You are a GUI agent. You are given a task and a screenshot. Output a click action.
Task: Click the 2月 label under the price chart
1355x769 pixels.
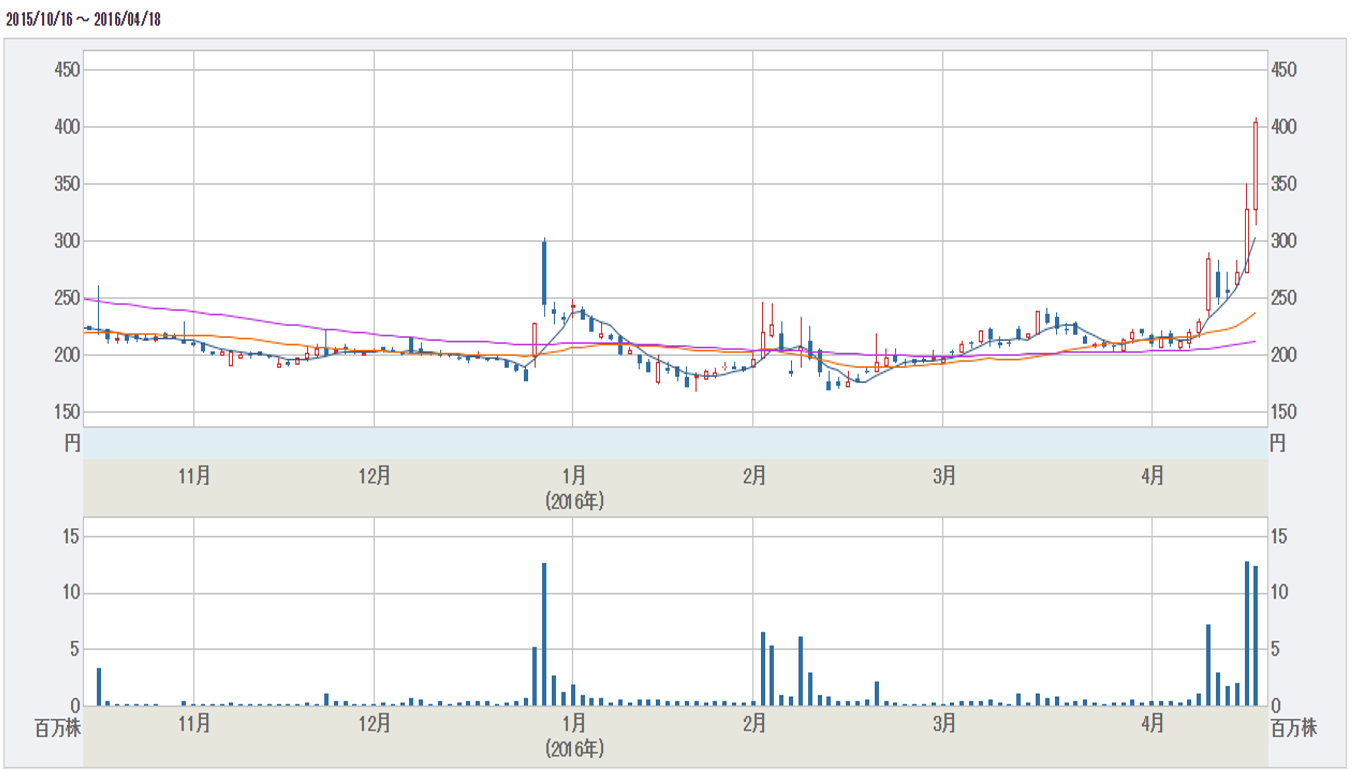(754, 476)
